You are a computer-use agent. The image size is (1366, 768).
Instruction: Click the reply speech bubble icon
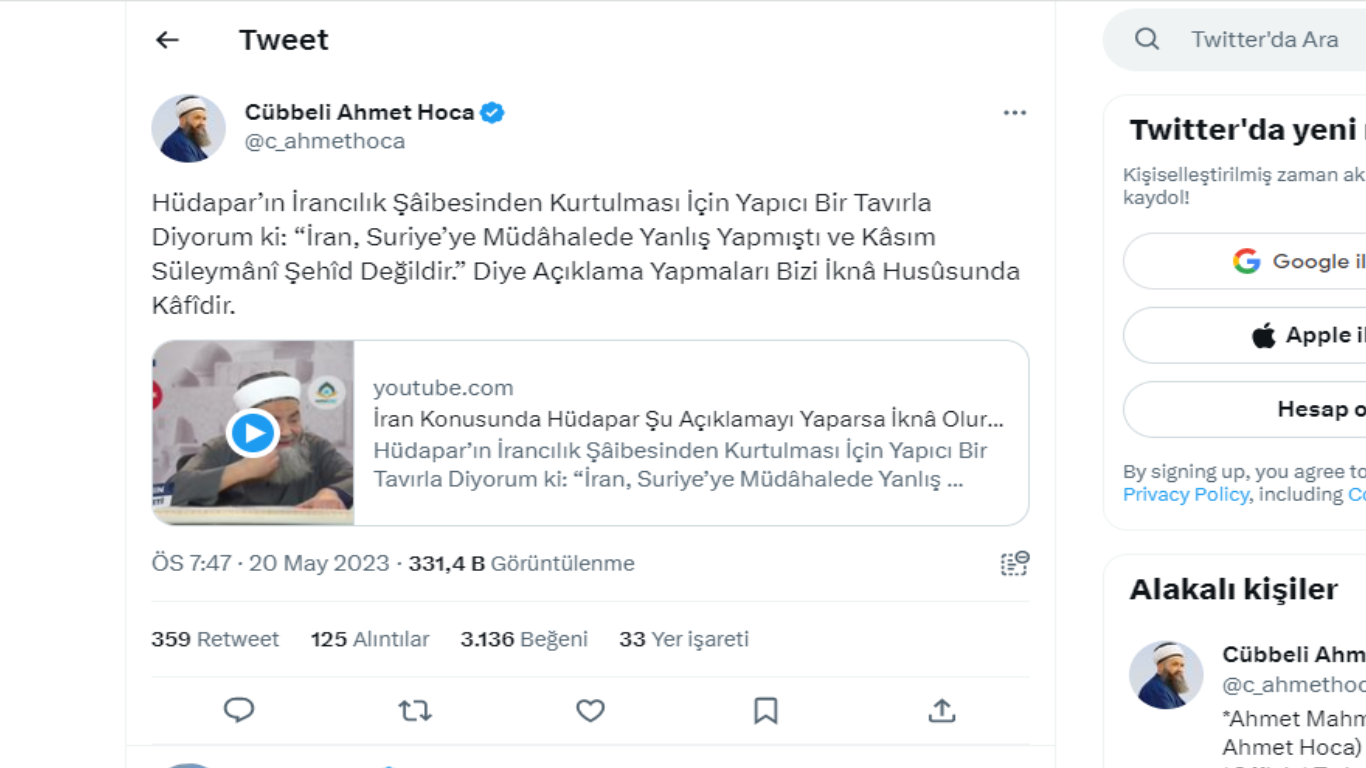tap(239, 710)
